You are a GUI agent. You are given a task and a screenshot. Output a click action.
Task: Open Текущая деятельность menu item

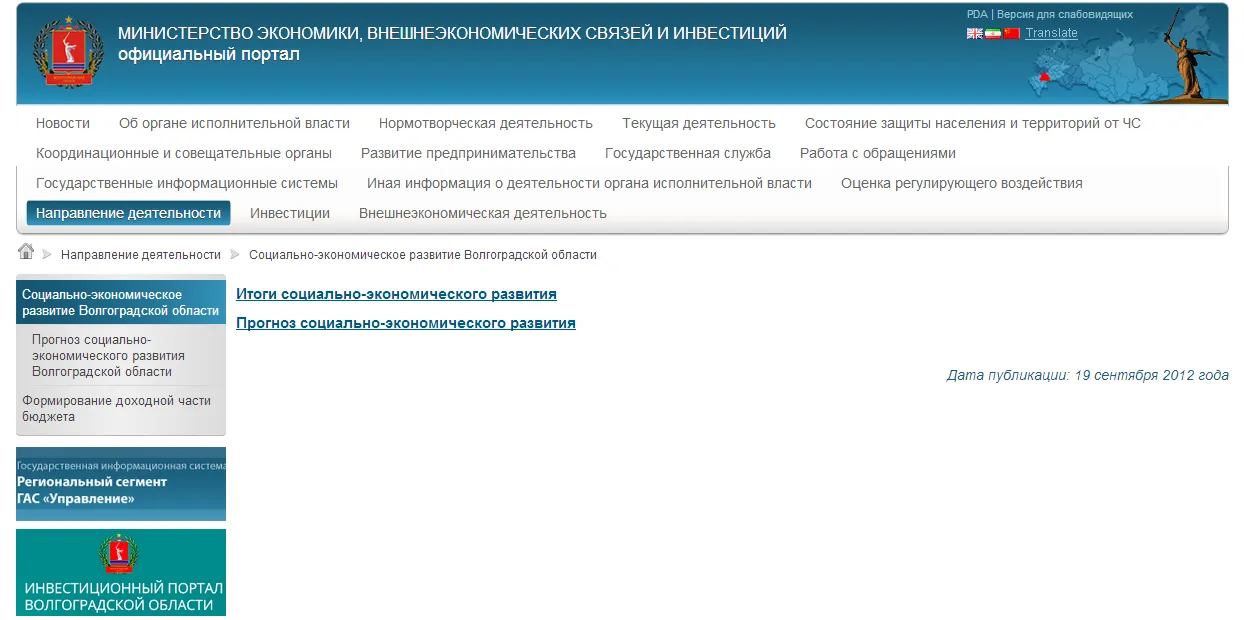click(699, 123)
